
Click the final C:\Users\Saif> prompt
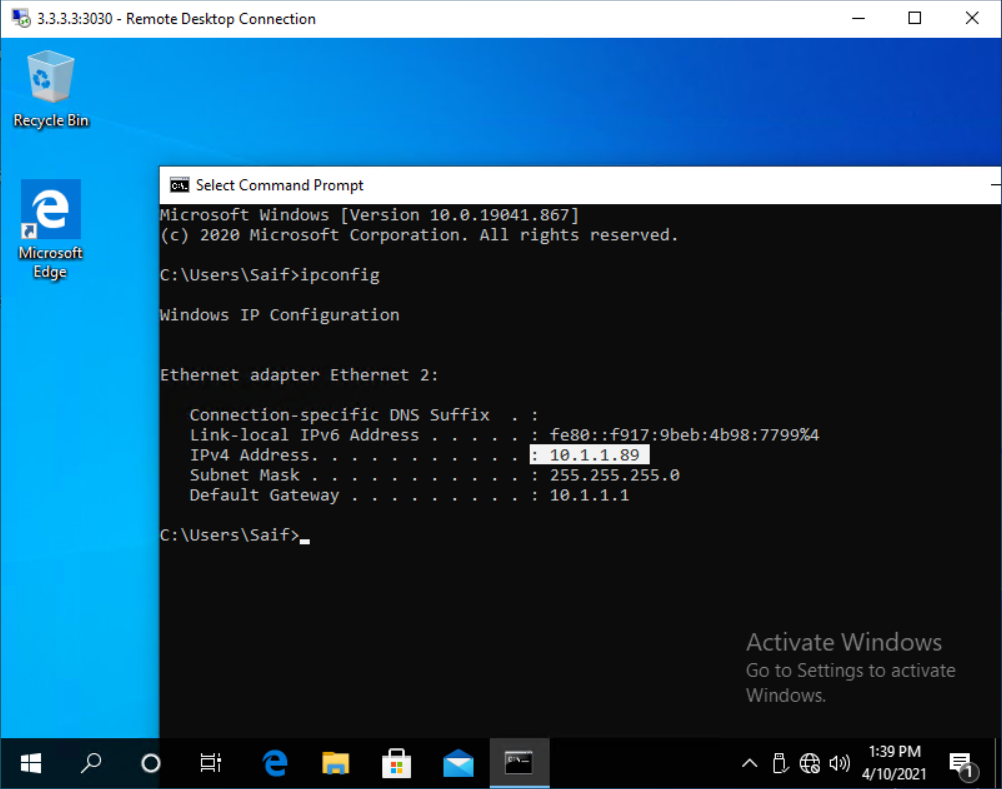(x=229, y=535)
